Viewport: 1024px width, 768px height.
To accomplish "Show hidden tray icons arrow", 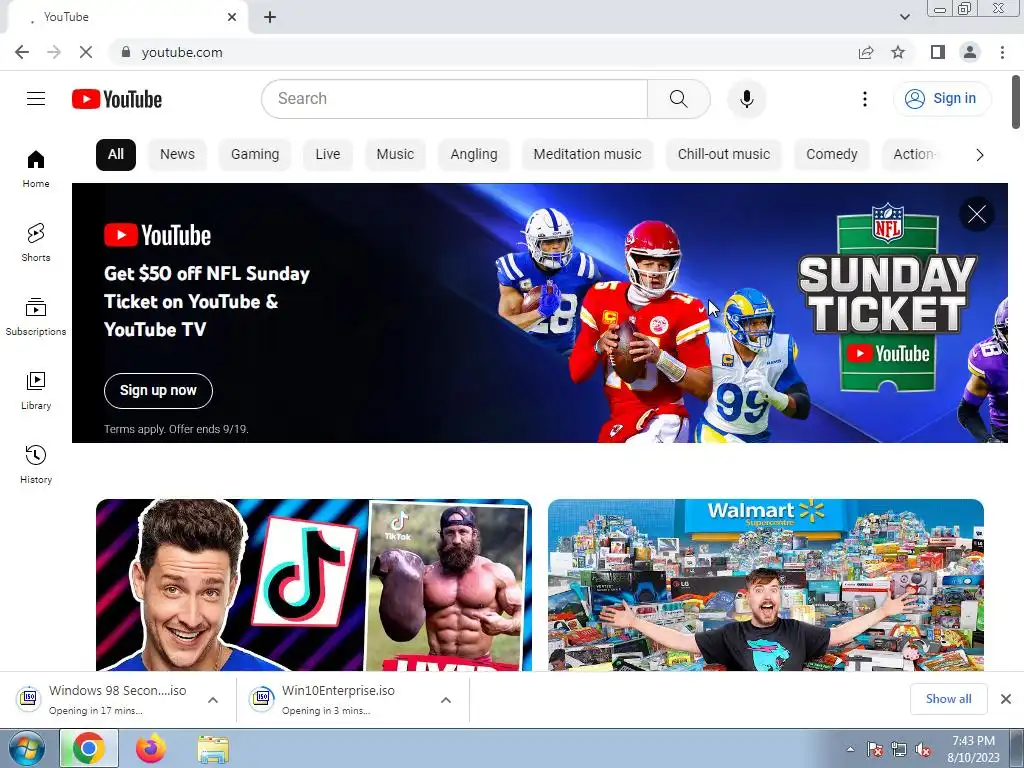I will pyautogui.click(x=850, y=749).
